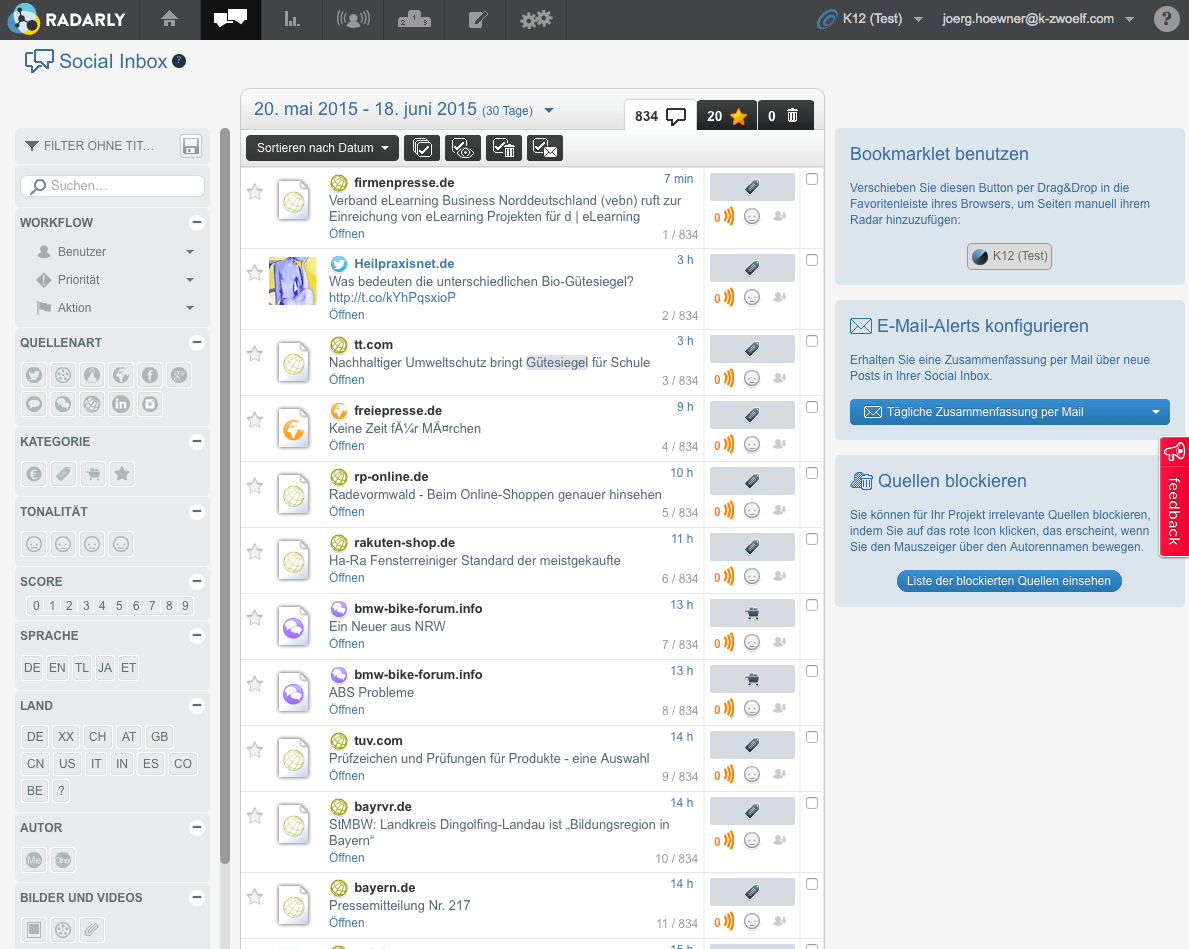Open the date range dropdown
The width and height of the screenshot is (1189, 949).
[x=549, y=111]
